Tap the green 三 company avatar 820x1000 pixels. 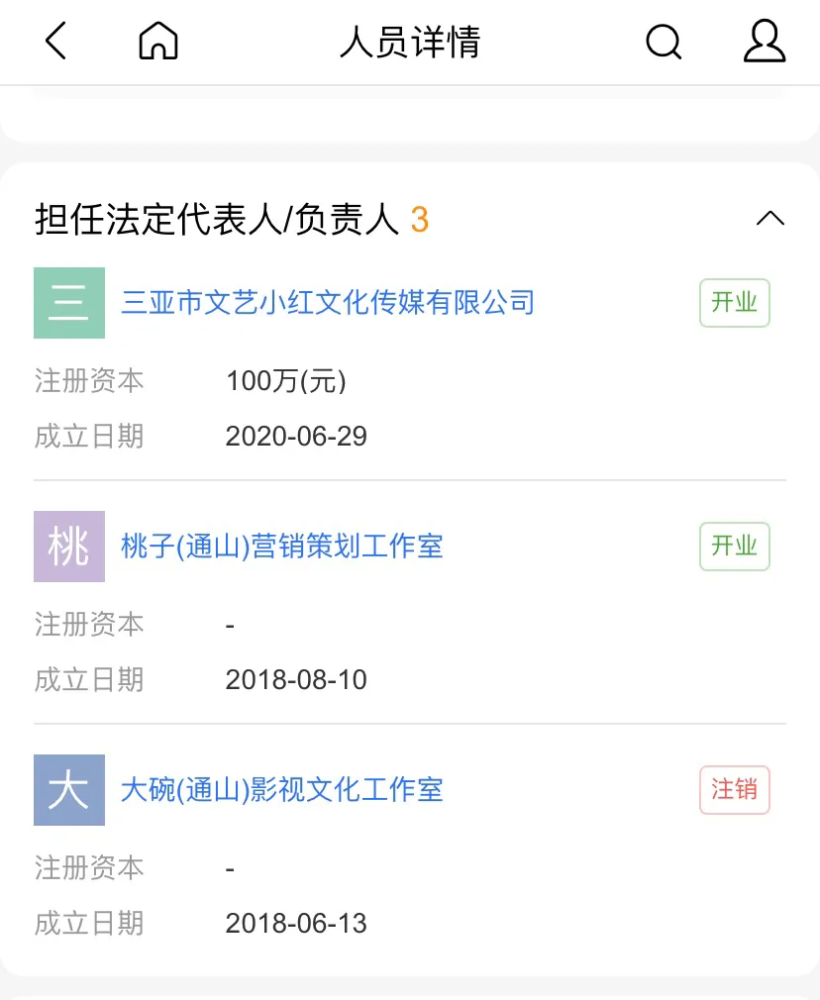click(70, 303)
